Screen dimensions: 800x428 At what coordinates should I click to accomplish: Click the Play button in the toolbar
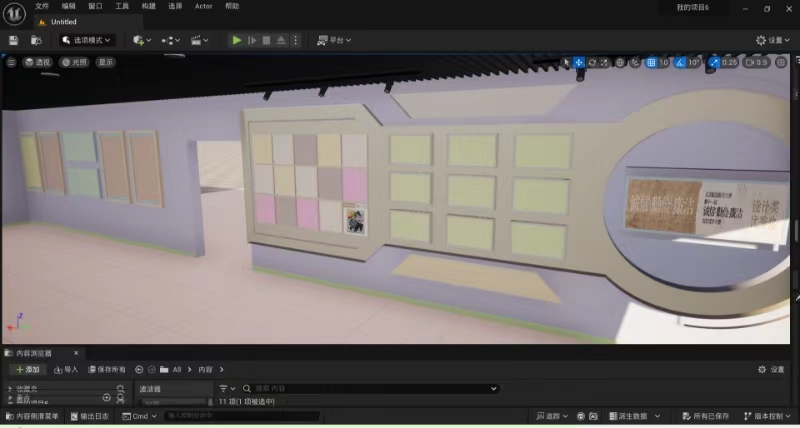click(x=237, y=40)
